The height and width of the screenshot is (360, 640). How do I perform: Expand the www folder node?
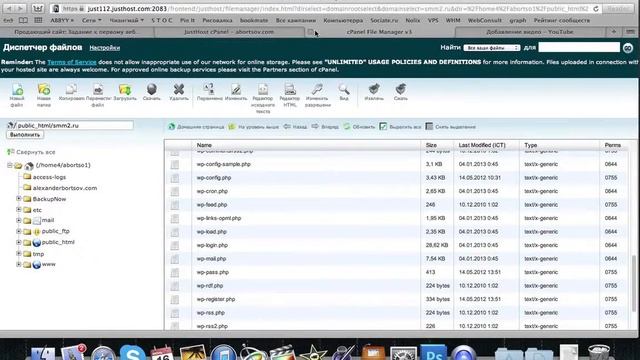pos(18,264)
